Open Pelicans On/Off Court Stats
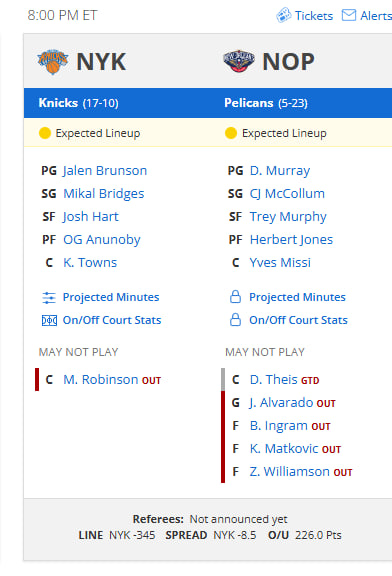This screenshot has width=392, height=576. [298, 320]
